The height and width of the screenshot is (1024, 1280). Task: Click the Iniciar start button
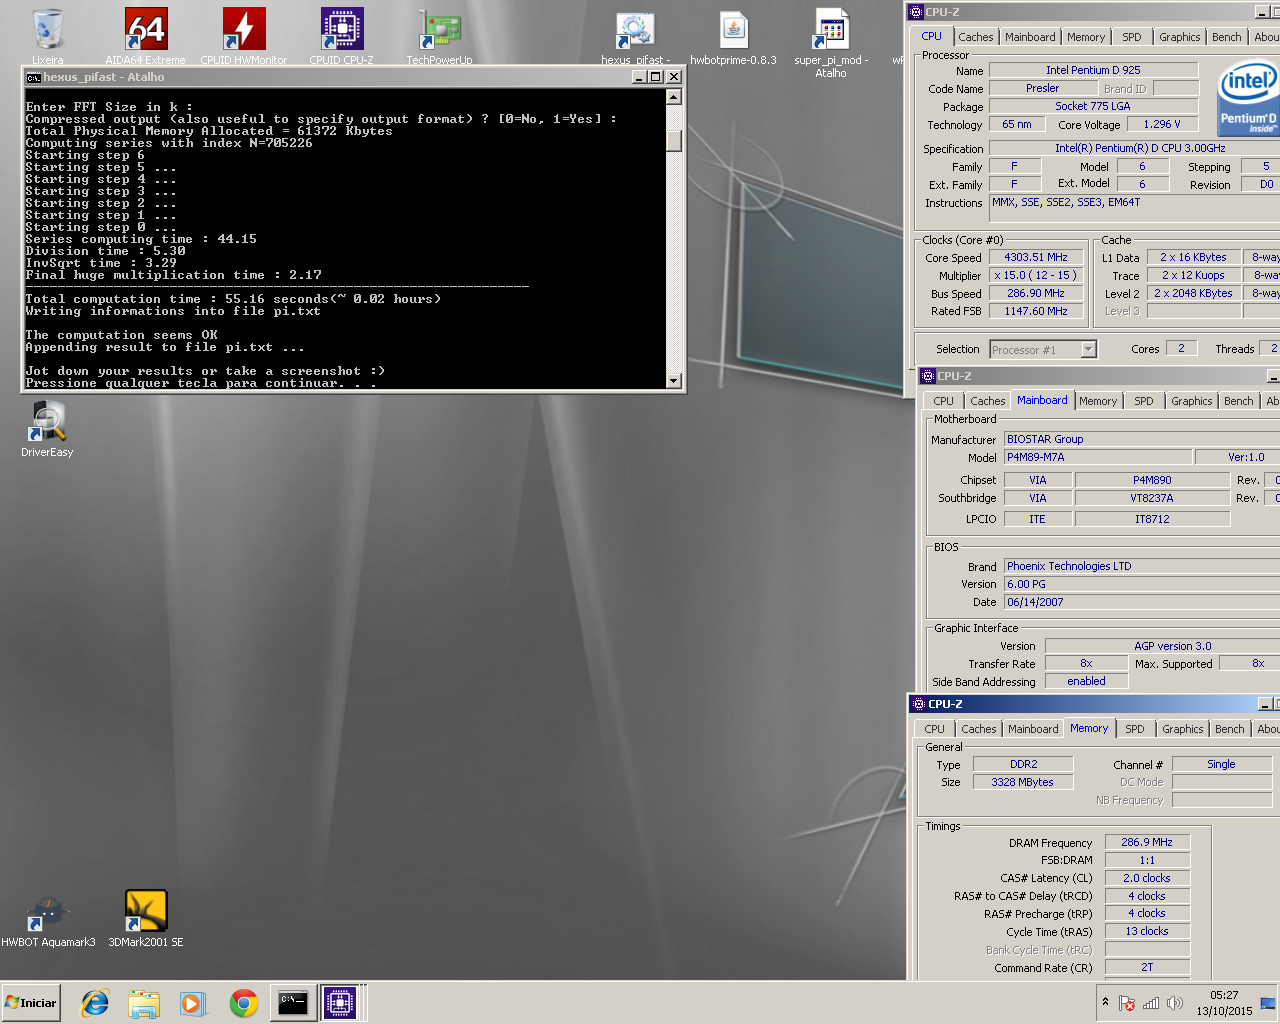tap(32, 1002)
